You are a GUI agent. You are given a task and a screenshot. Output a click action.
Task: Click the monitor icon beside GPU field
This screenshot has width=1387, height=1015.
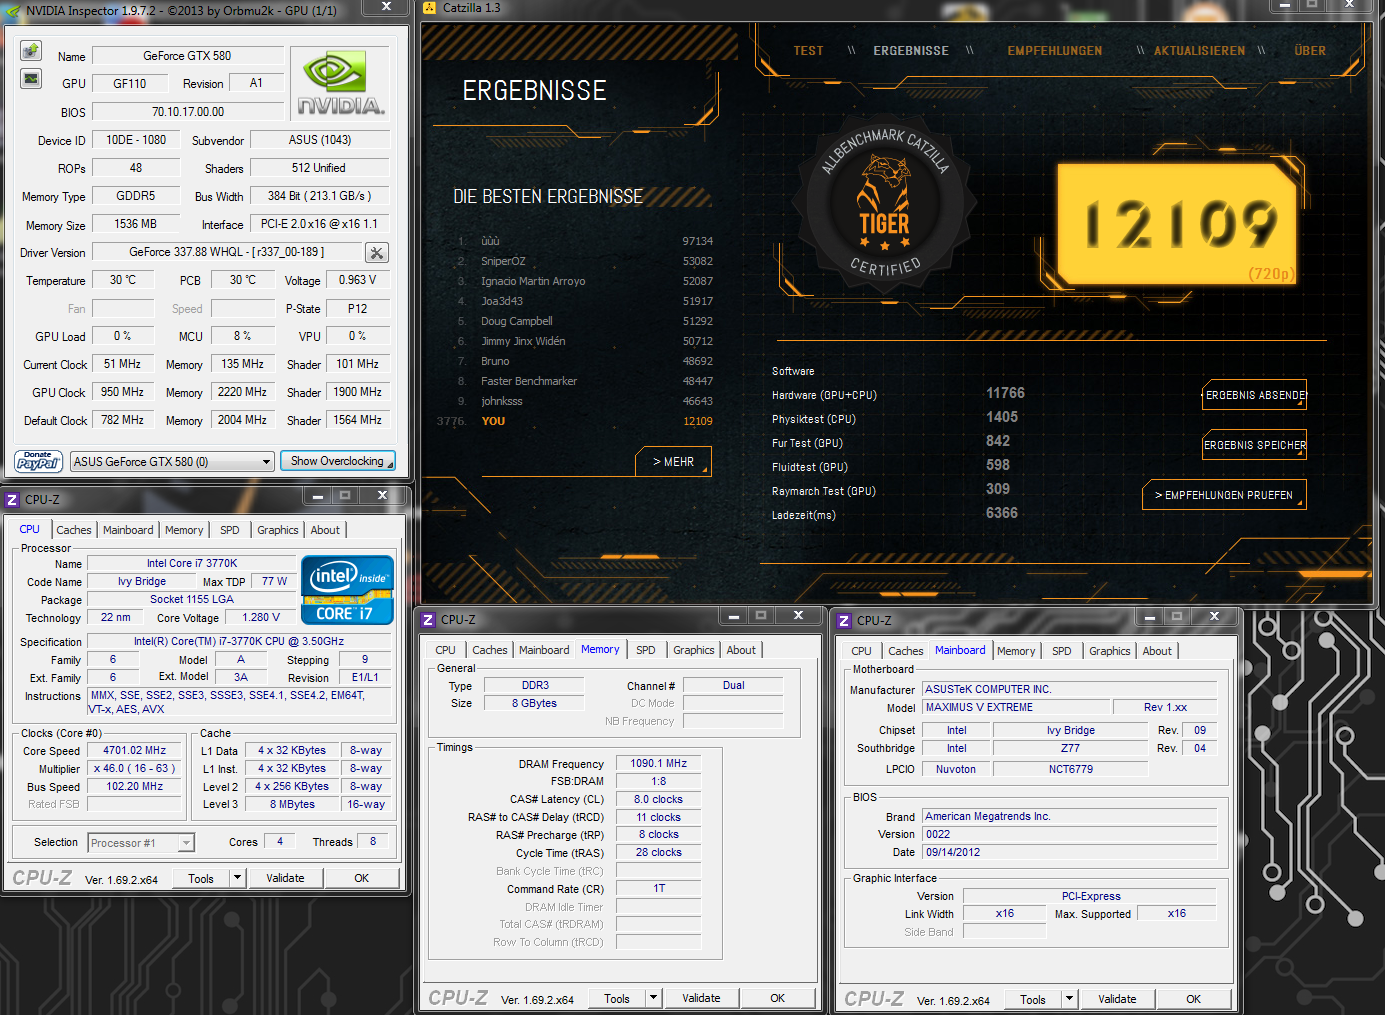(x=31, y=79)
